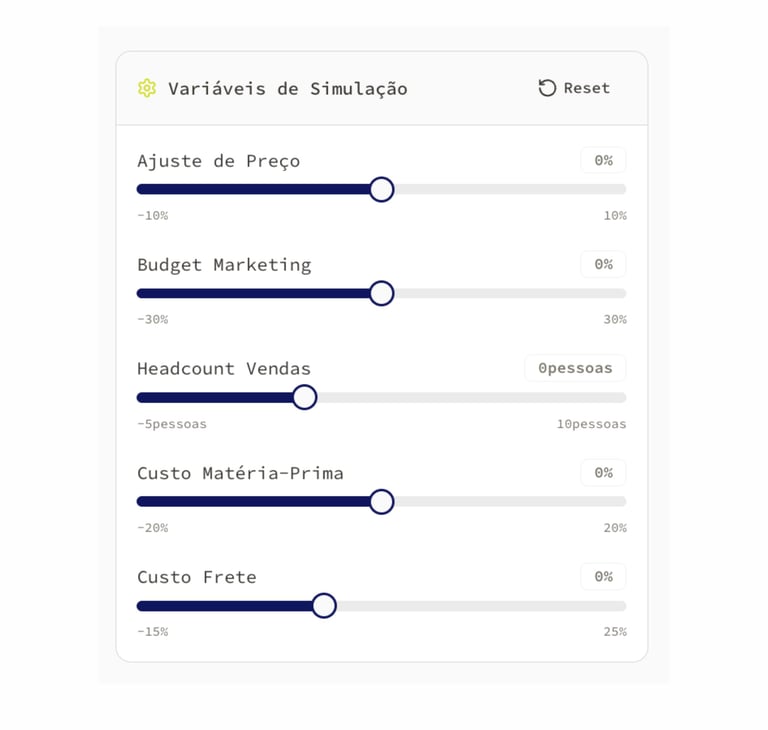Click the Custo Matéria-Prima label
This screenshot has width=768, height=730.
240,473
